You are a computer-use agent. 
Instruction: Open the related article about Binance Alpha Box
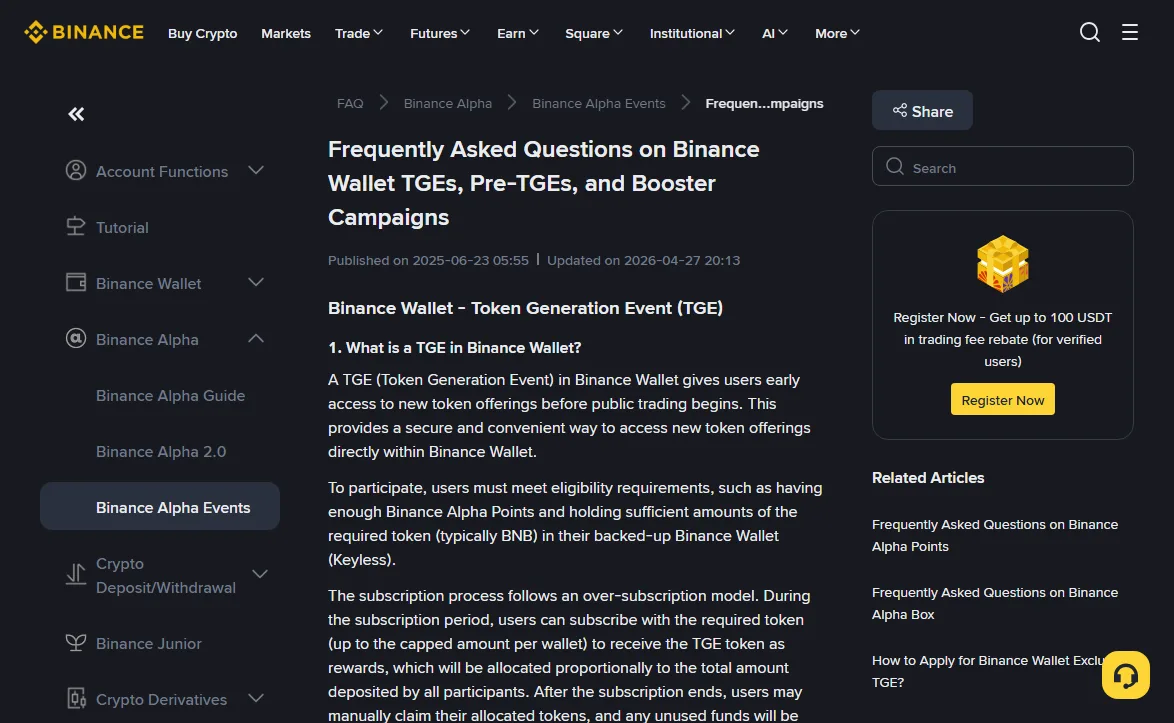(994, 603)
